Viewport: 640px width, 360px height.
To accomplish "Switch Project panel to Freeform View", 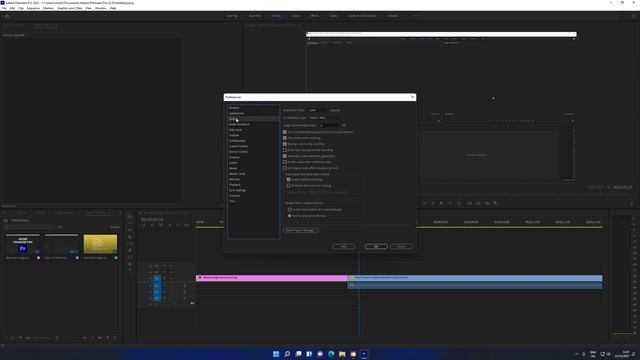I will coord(28,338).
